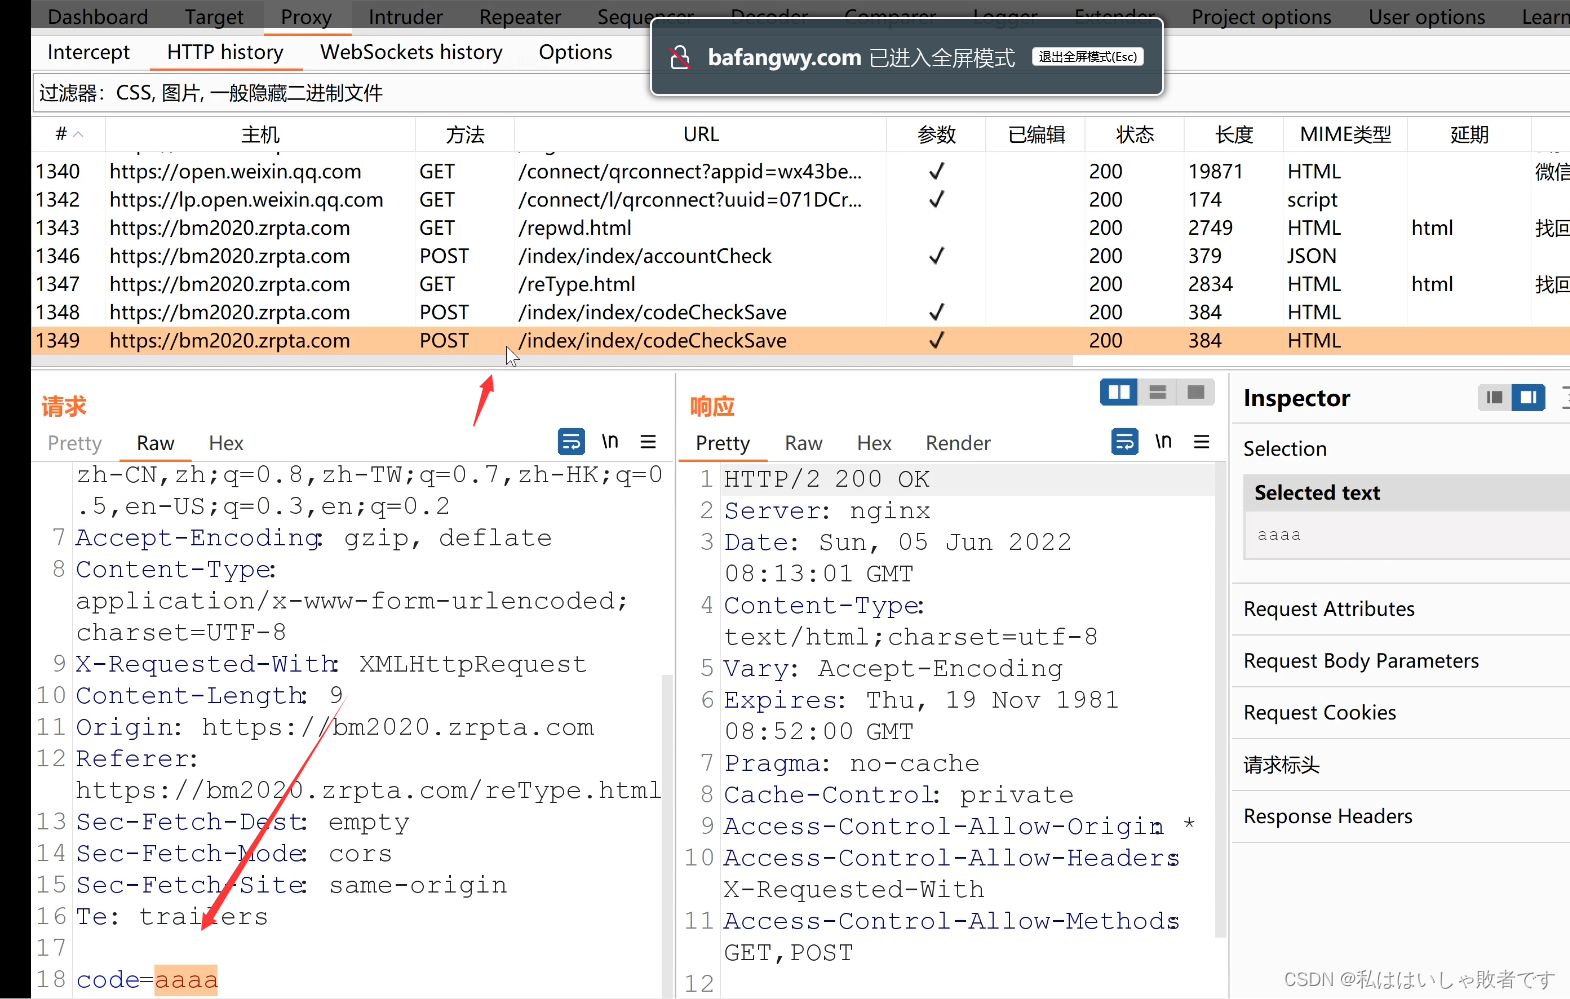Click the history table horizontal scrollbar
The height and width of the screenshot is (999, 1570).
tap(552, 361)
